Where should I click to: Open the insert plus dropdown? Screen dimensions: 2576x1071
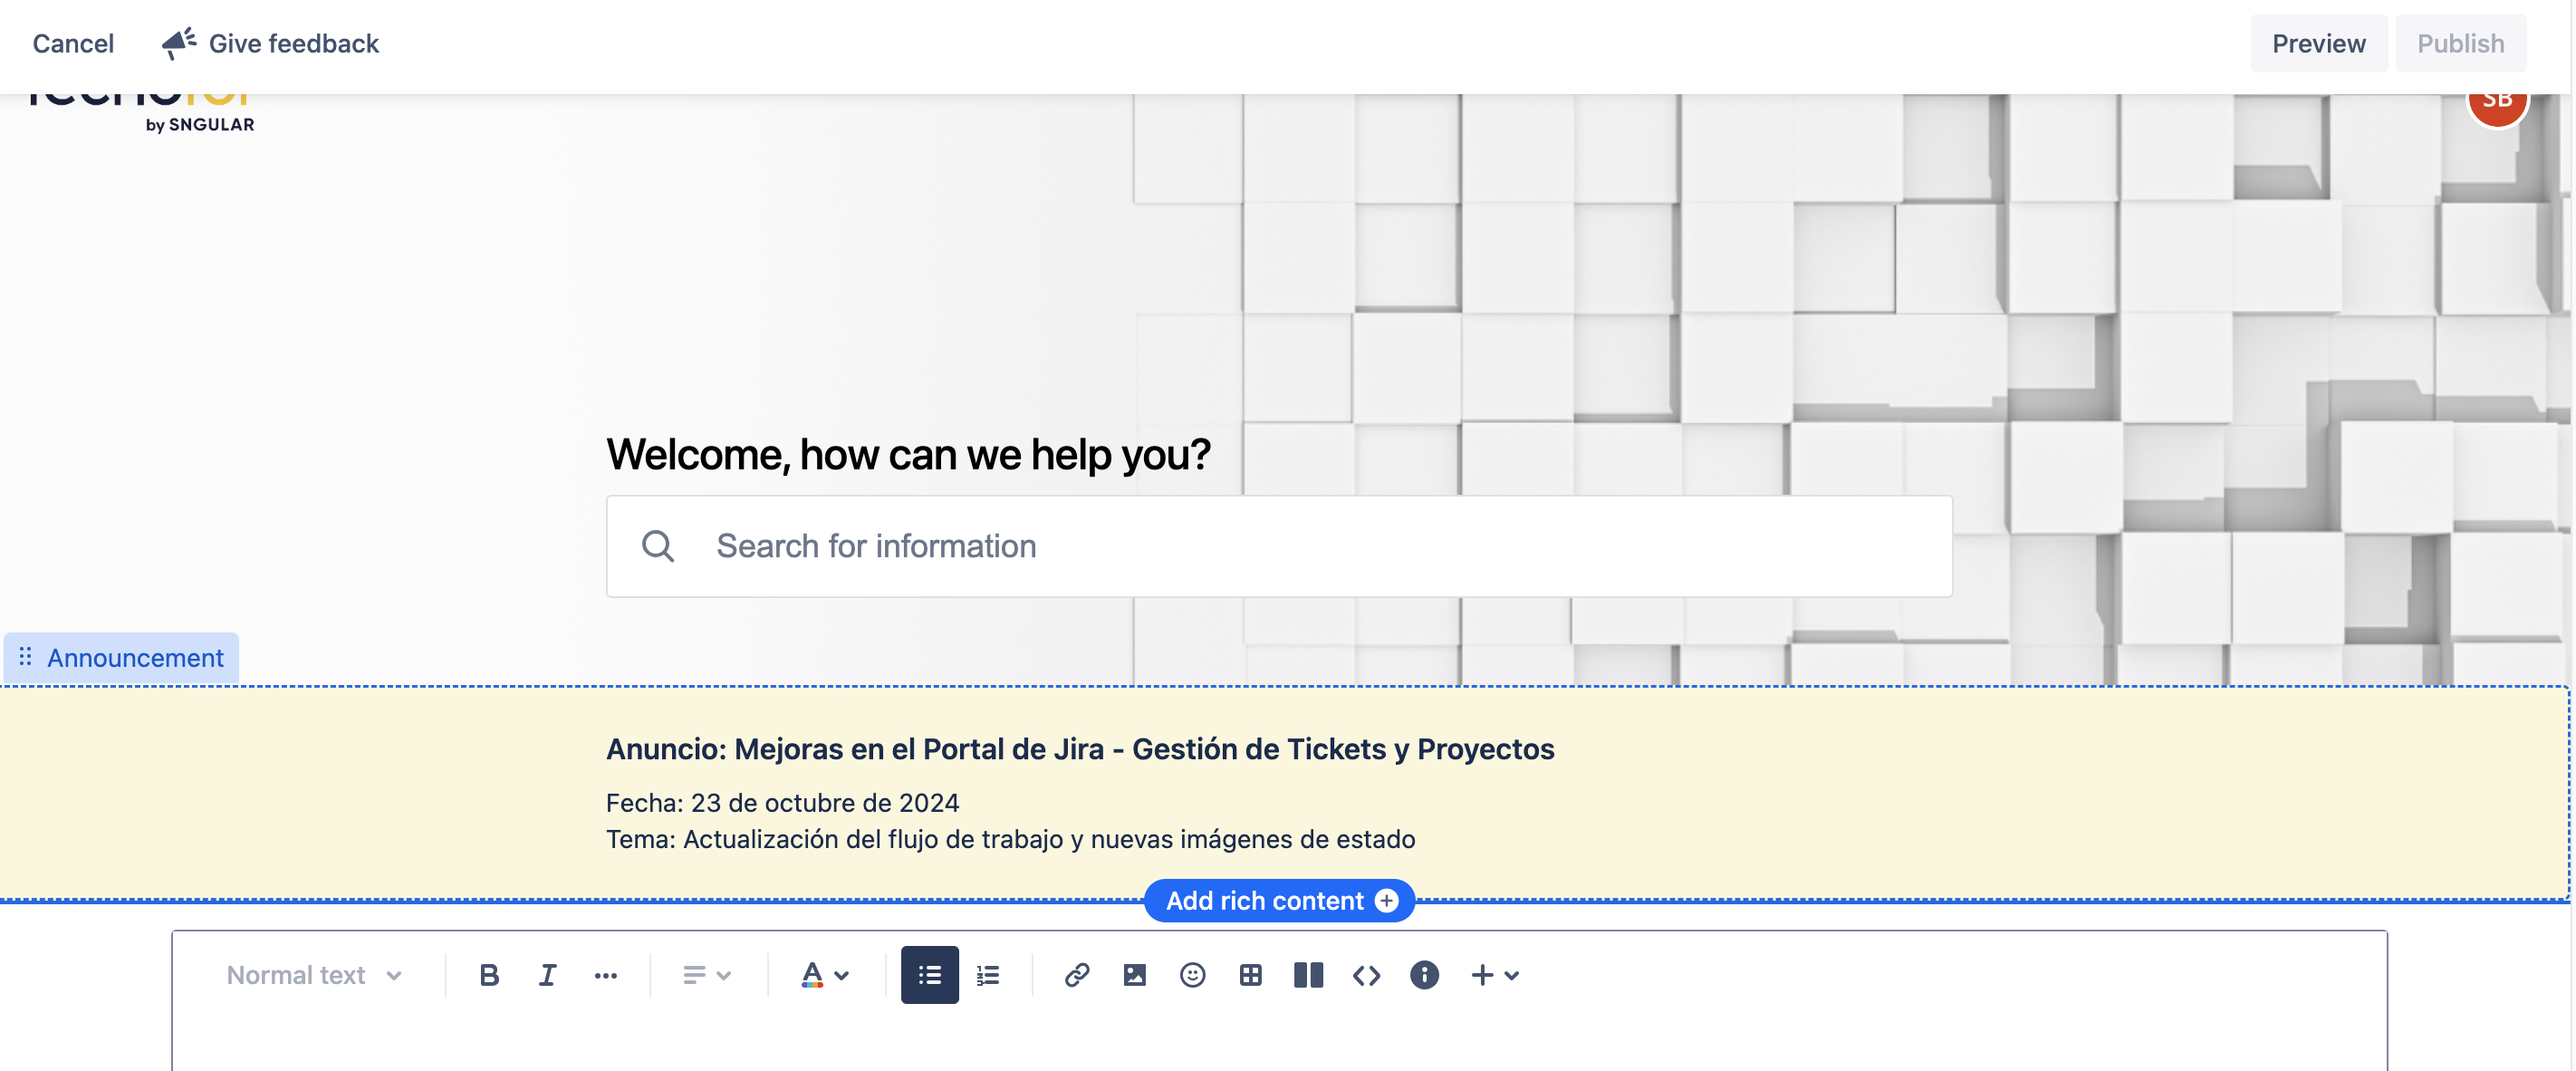tap(1495, 975)
